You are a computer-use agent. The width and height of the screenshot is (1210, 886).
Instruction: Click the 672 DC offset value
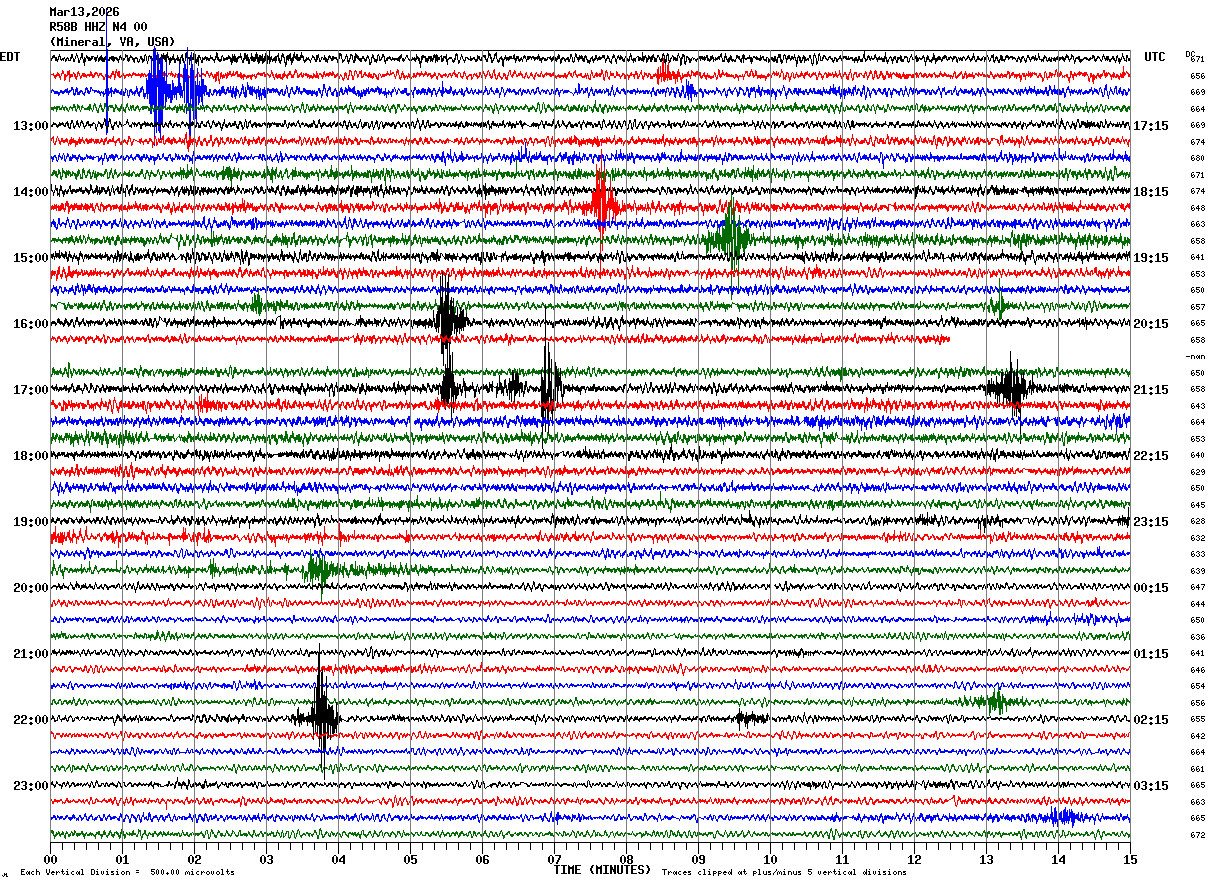(x=1197, y=835)
